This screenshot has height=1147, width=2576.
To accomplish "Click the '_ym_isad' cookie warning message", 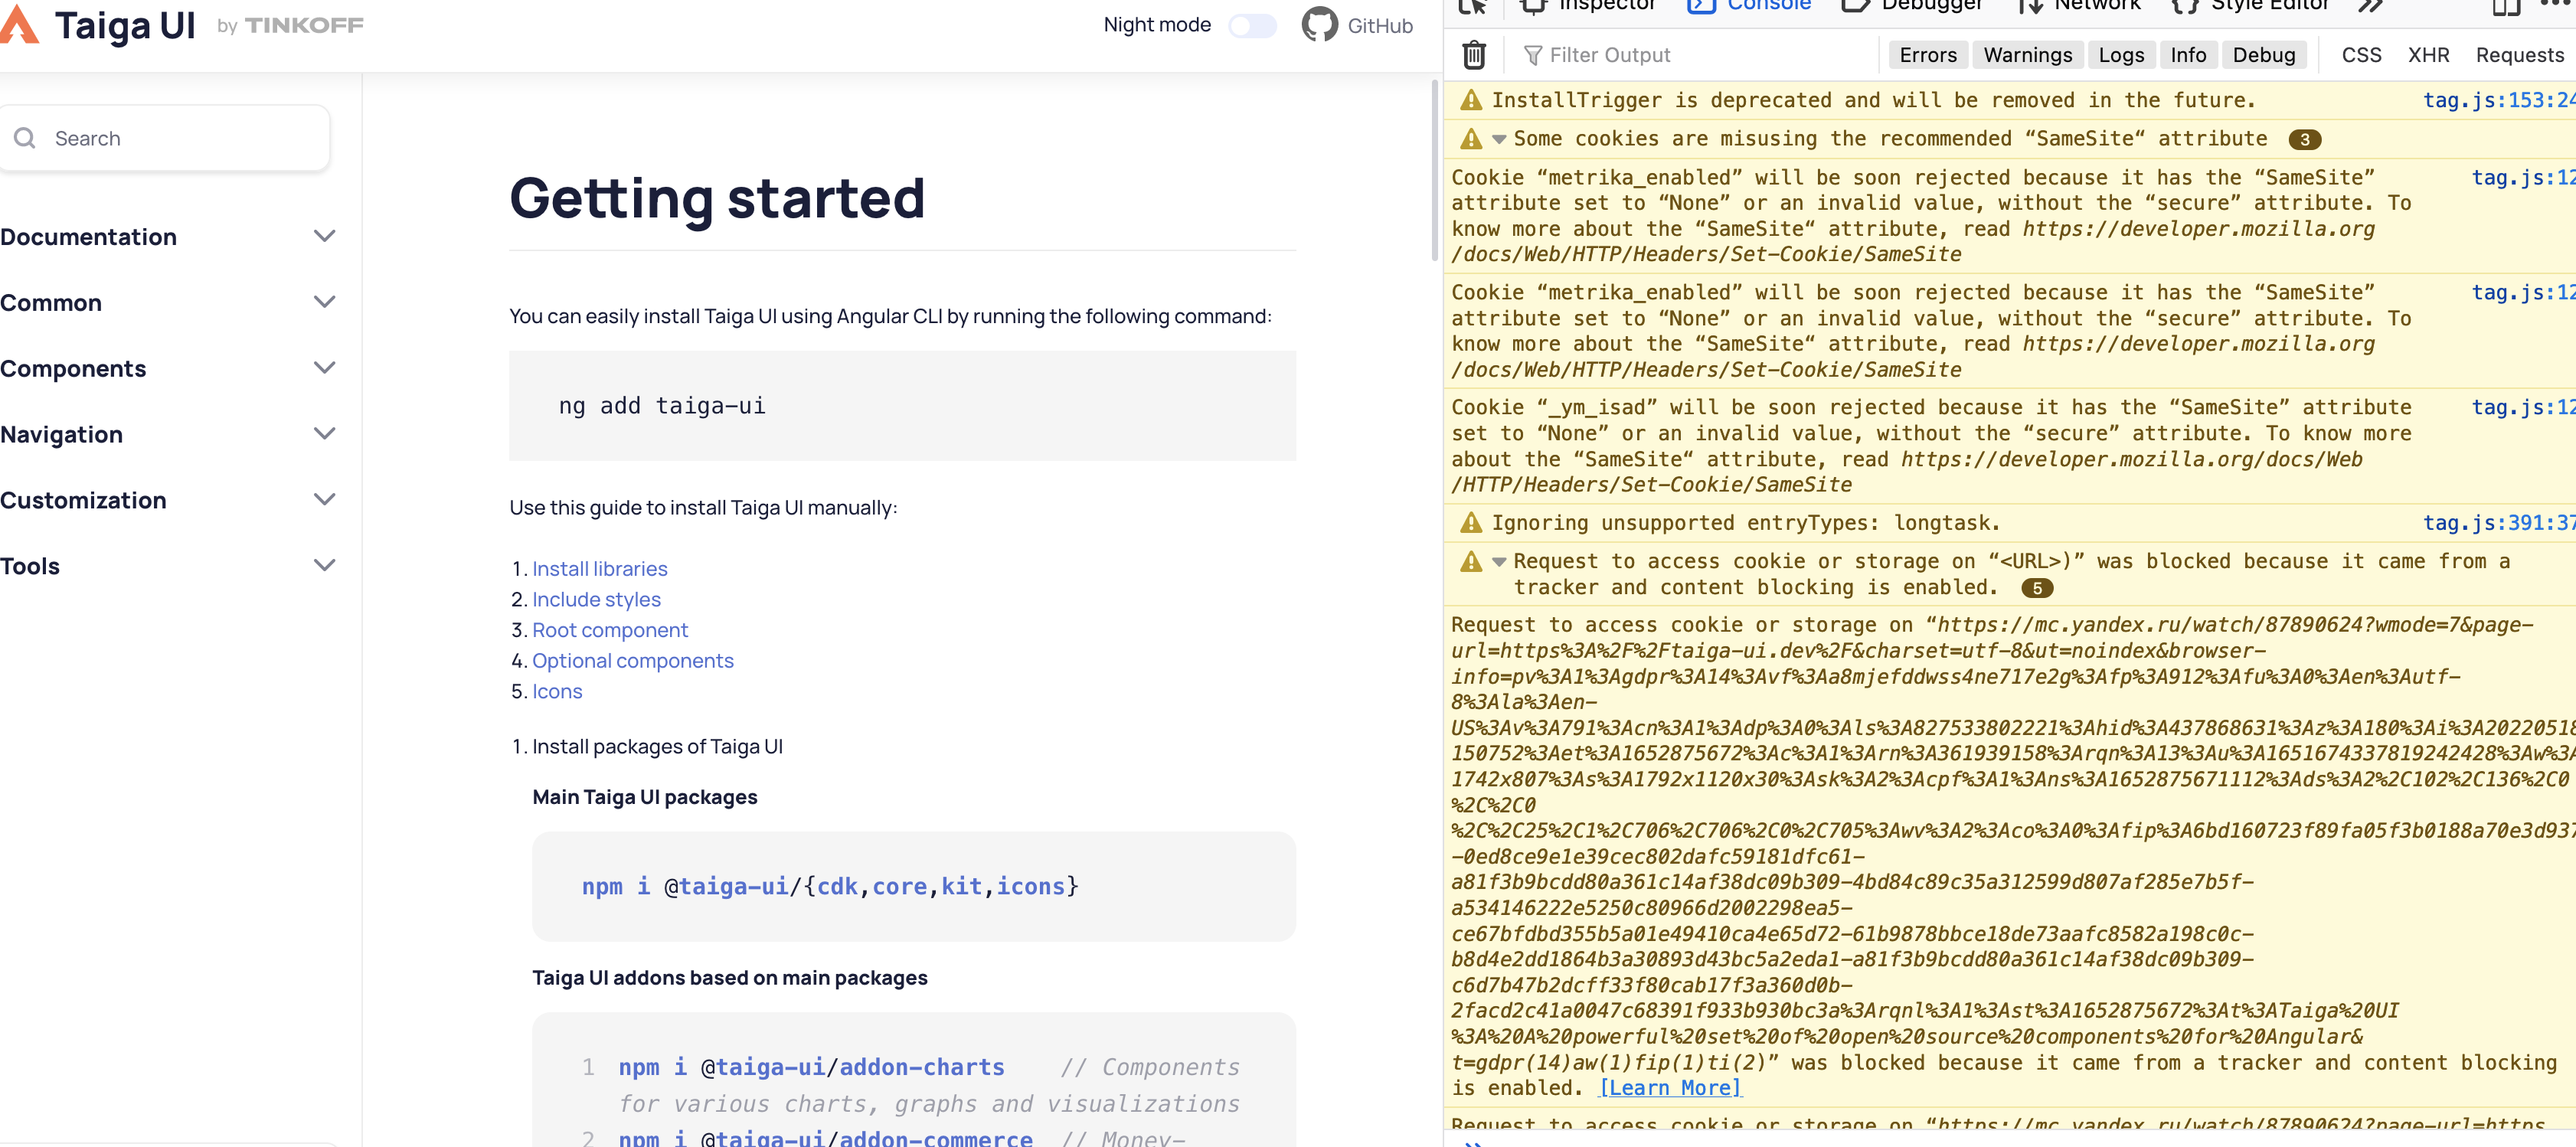I will coord(1930,446).
